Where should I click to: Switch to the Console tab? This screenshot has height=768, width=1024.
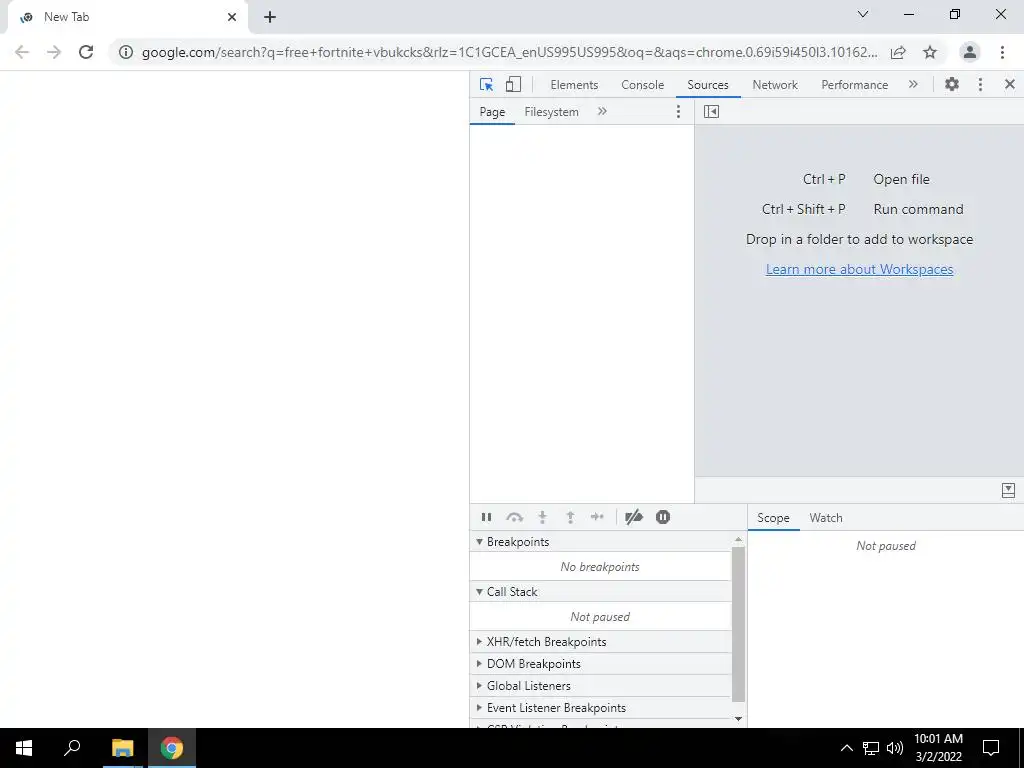pos(643,85)
